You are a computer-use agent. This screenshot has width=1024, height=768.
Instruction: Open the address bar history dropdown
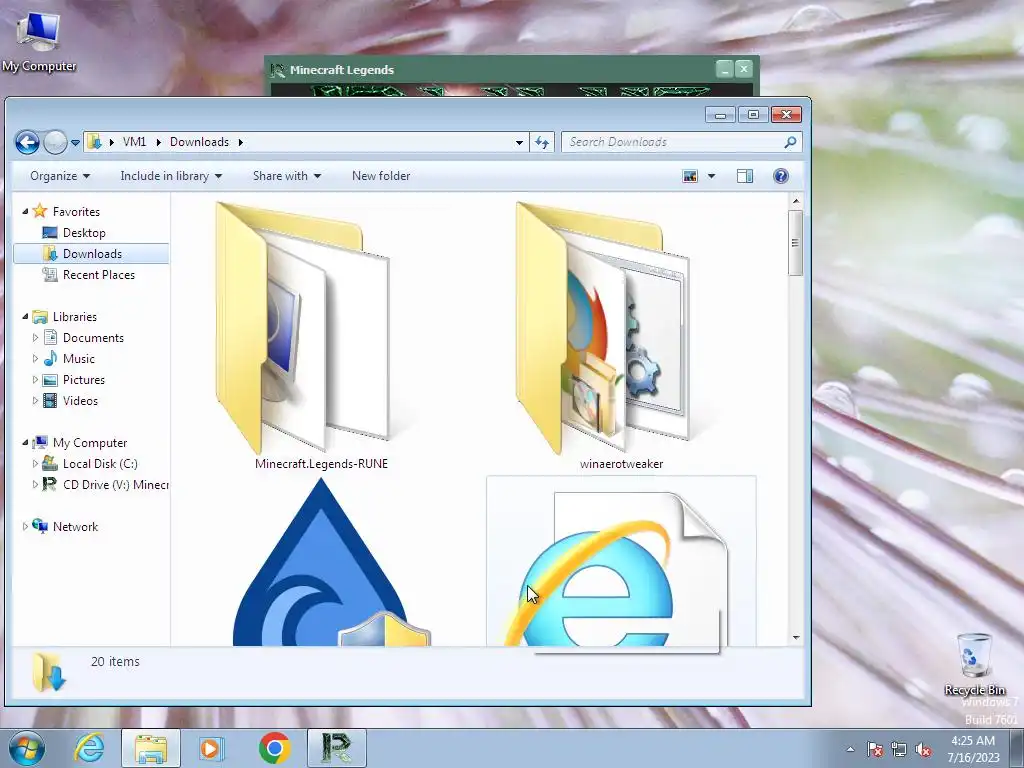point(519,142)
